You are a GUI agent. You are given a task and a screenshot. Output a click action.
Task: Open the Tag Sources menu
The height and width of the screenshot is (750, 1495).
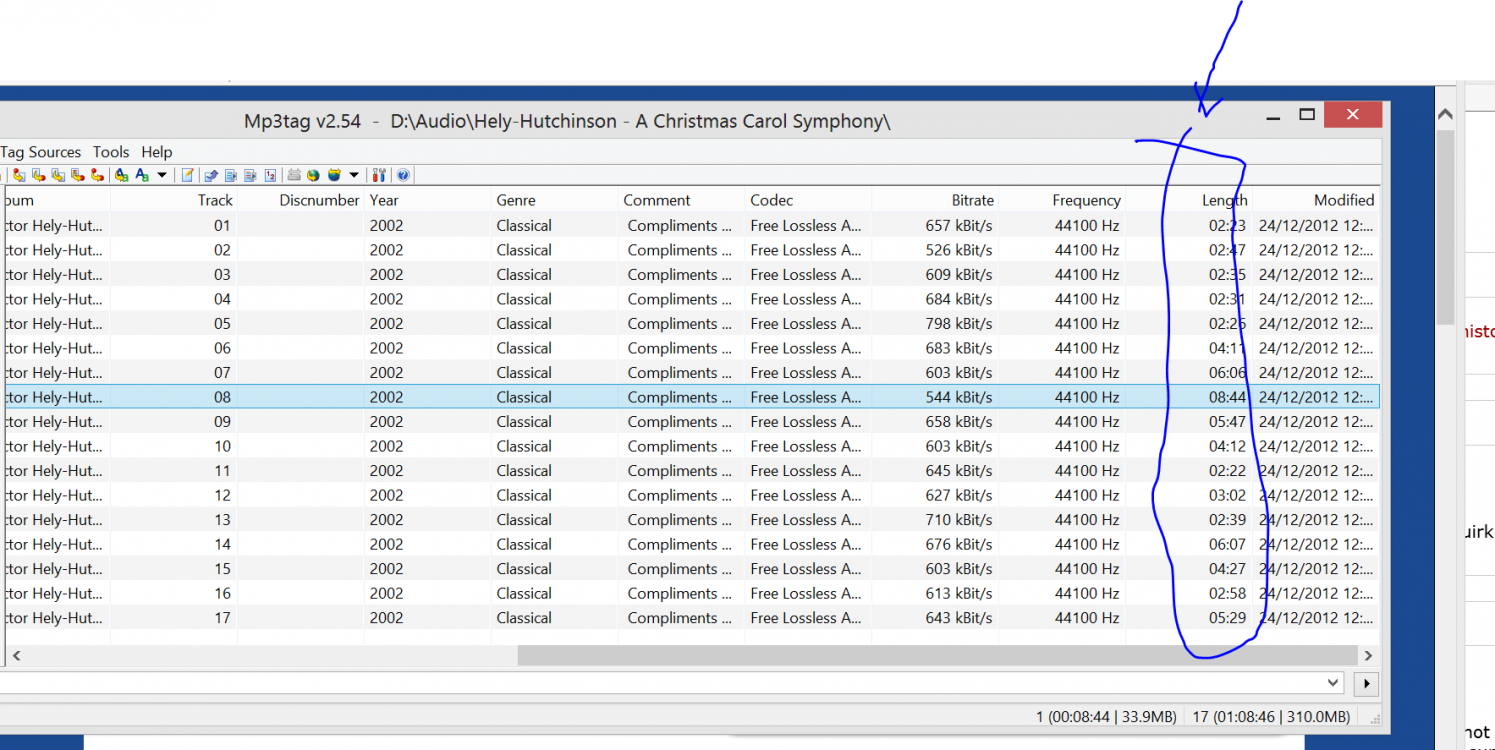[40, 152]
